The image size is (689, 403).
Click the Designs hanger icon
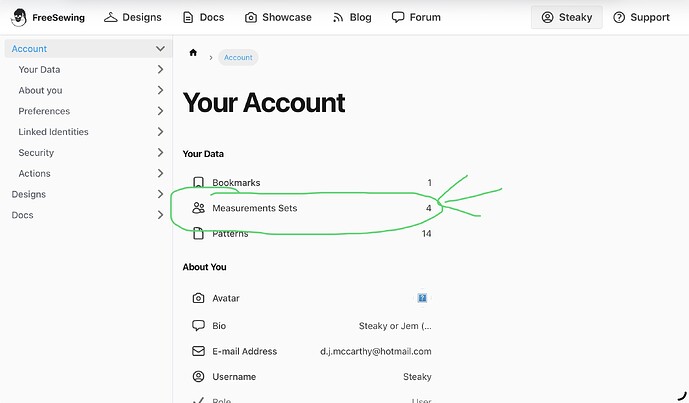tap(110, 17)
